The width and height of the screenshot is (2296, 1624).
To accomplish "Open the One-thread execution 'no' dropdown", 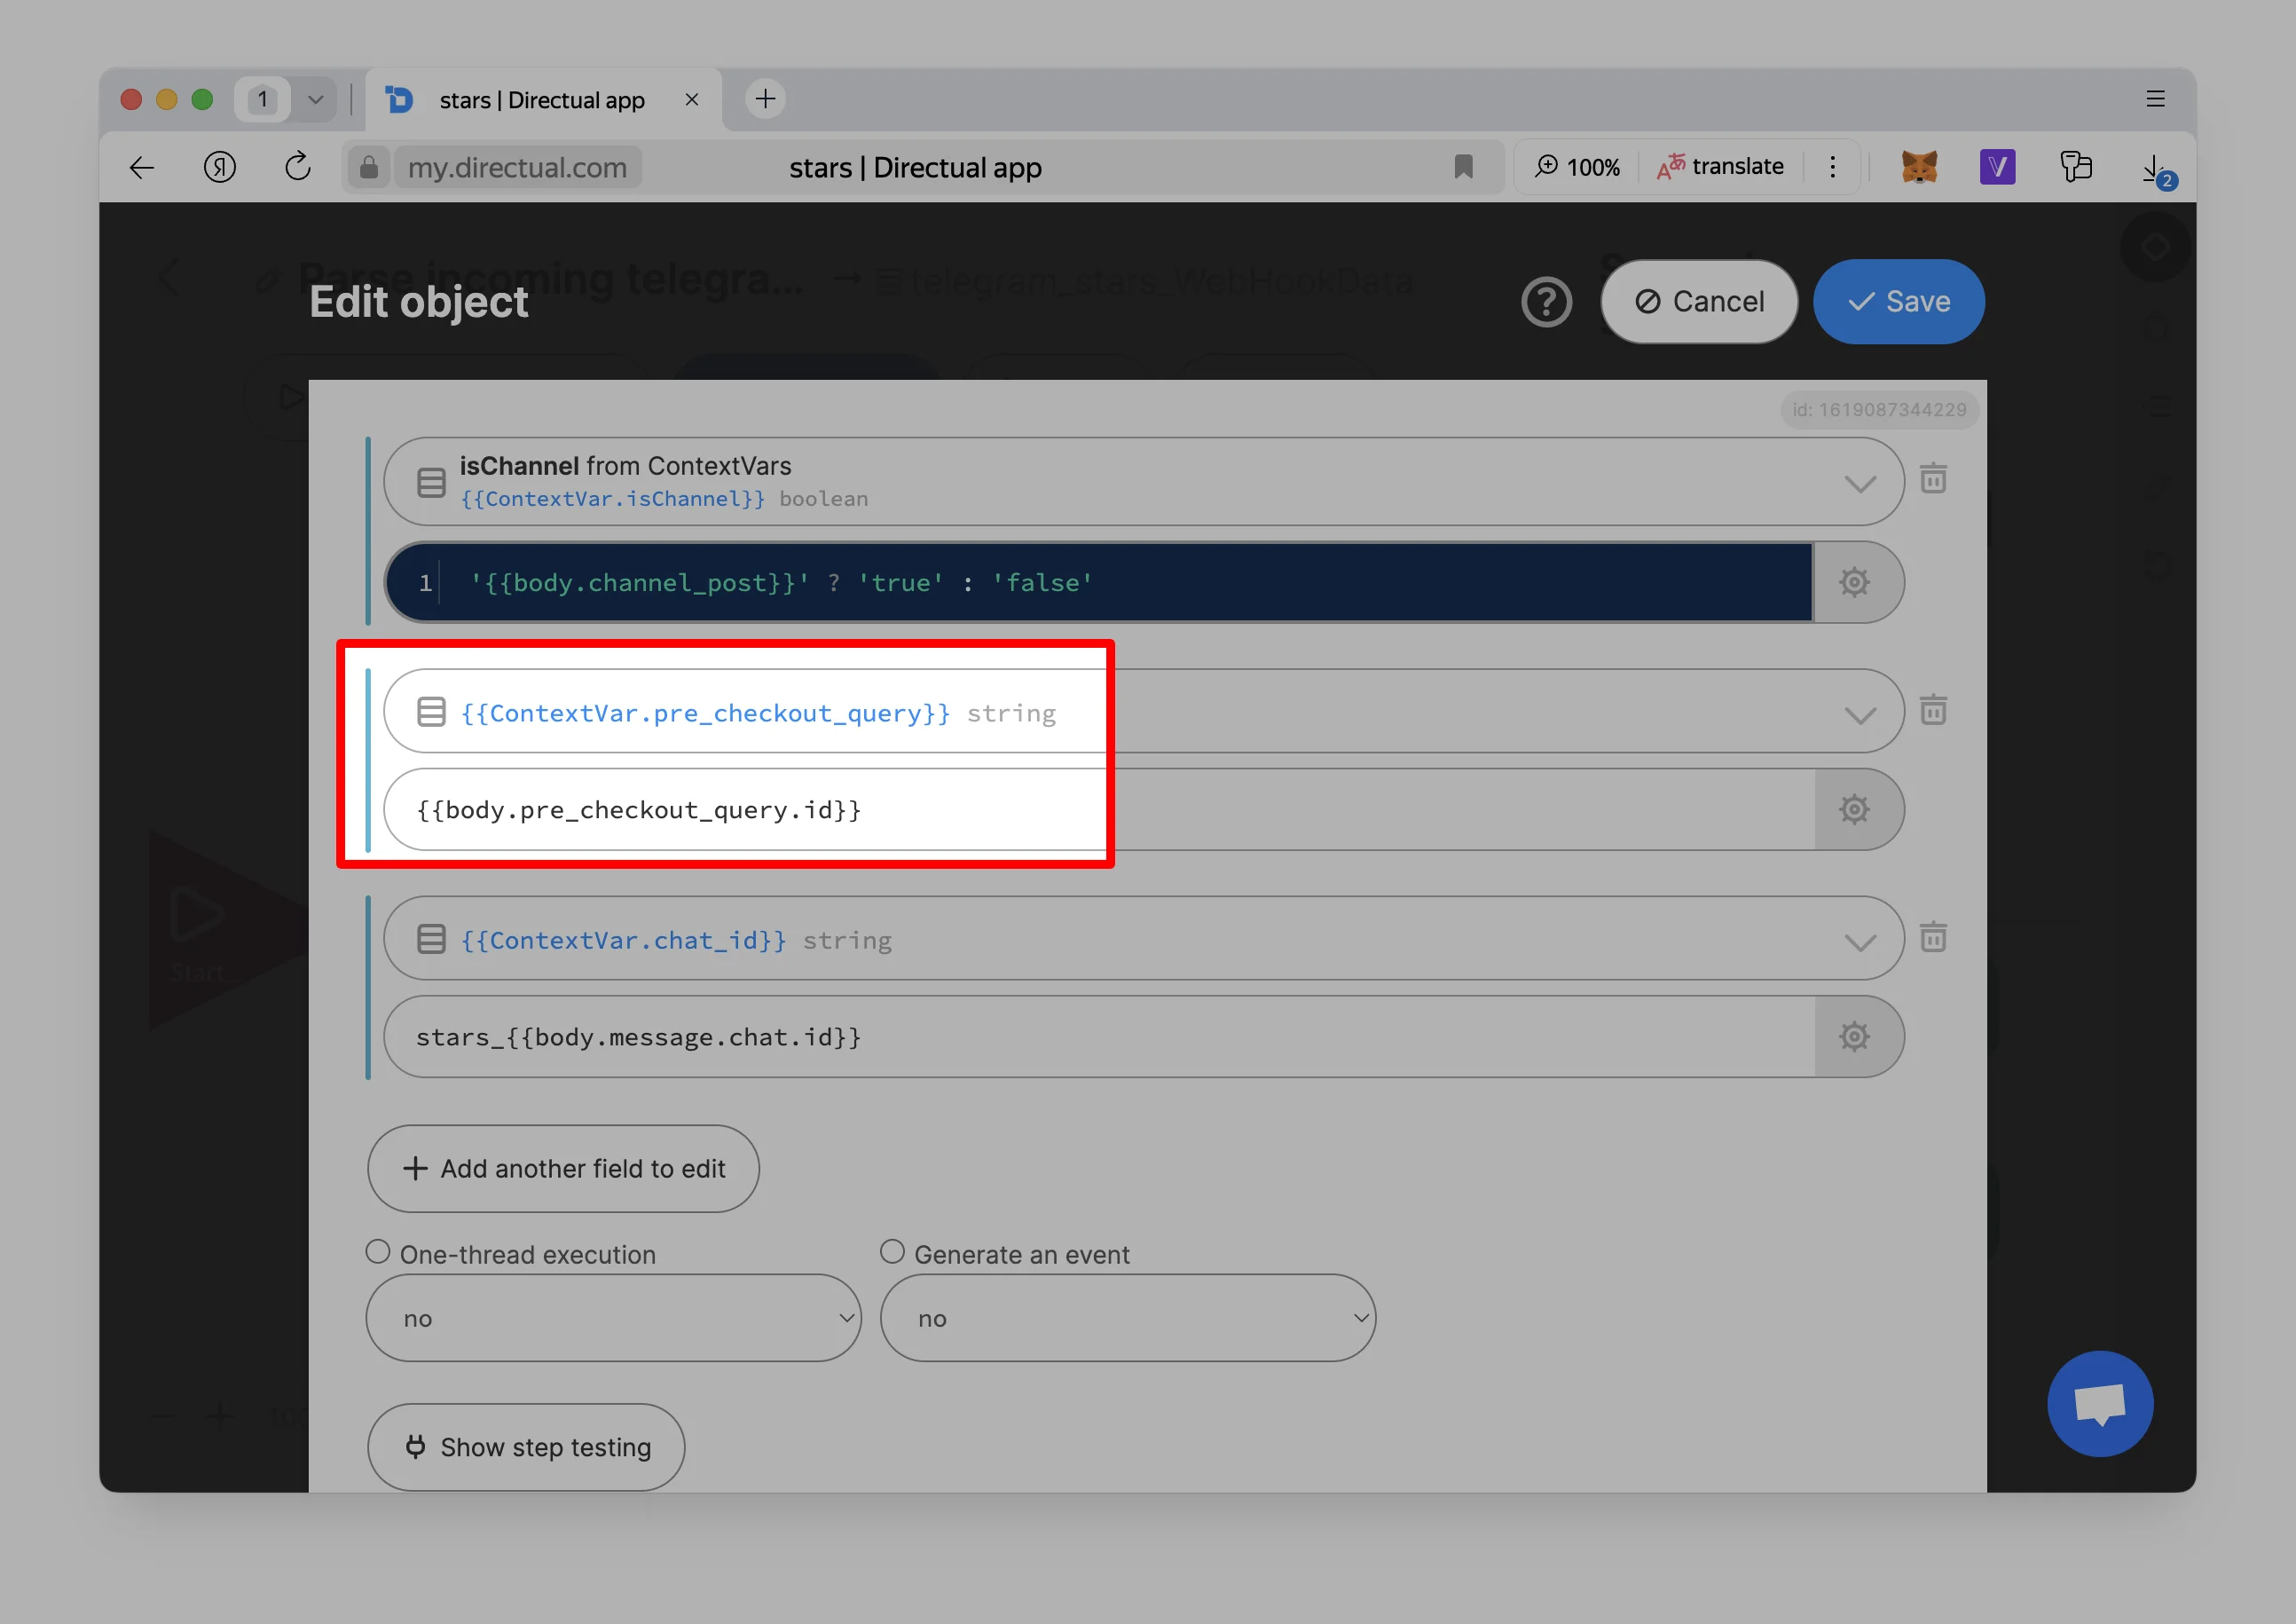I will click(613, 1318).
